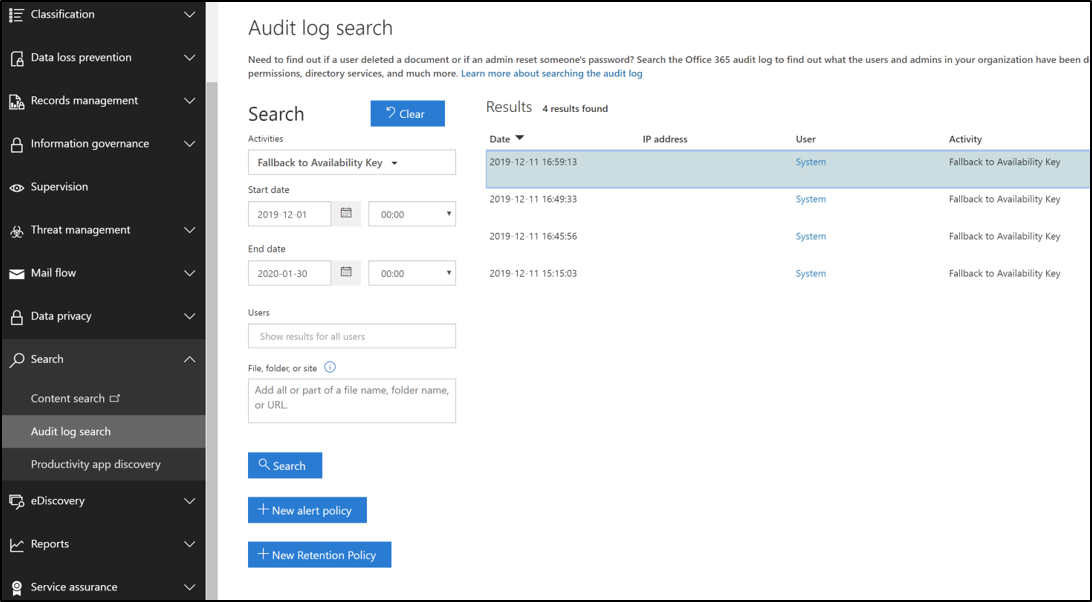This screenshot has width=1092, height=602.
Task: Click the System user link for 16:59:13 entry
Action: coord(811,162)
